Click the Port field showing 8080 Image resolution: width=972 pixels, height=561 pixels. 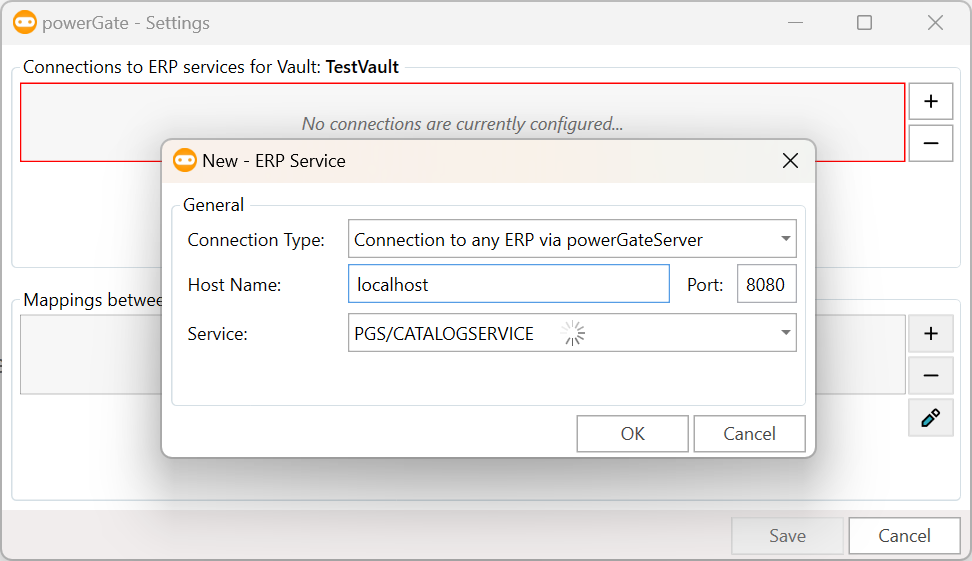[766, 284]
